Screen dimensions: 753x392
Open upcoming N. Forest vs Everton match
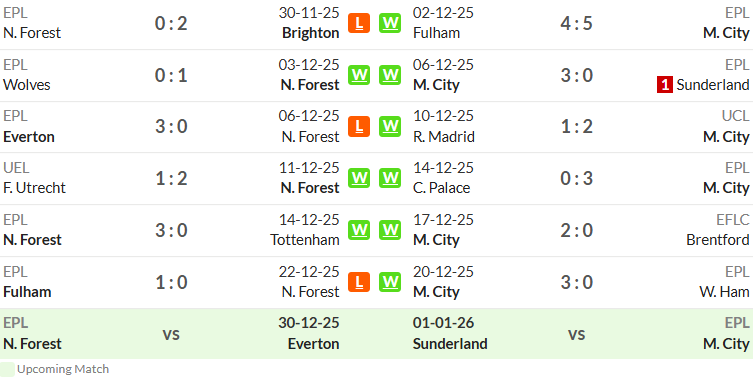(x=171, y=334)
